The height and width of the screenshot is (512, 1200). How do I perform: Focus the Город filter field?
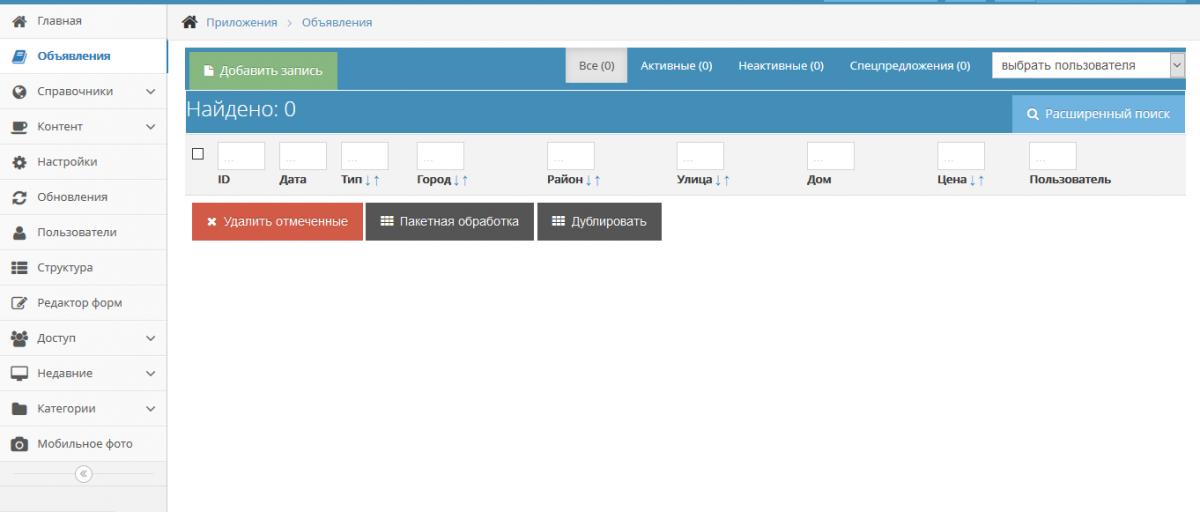click(x=441, y=156)
